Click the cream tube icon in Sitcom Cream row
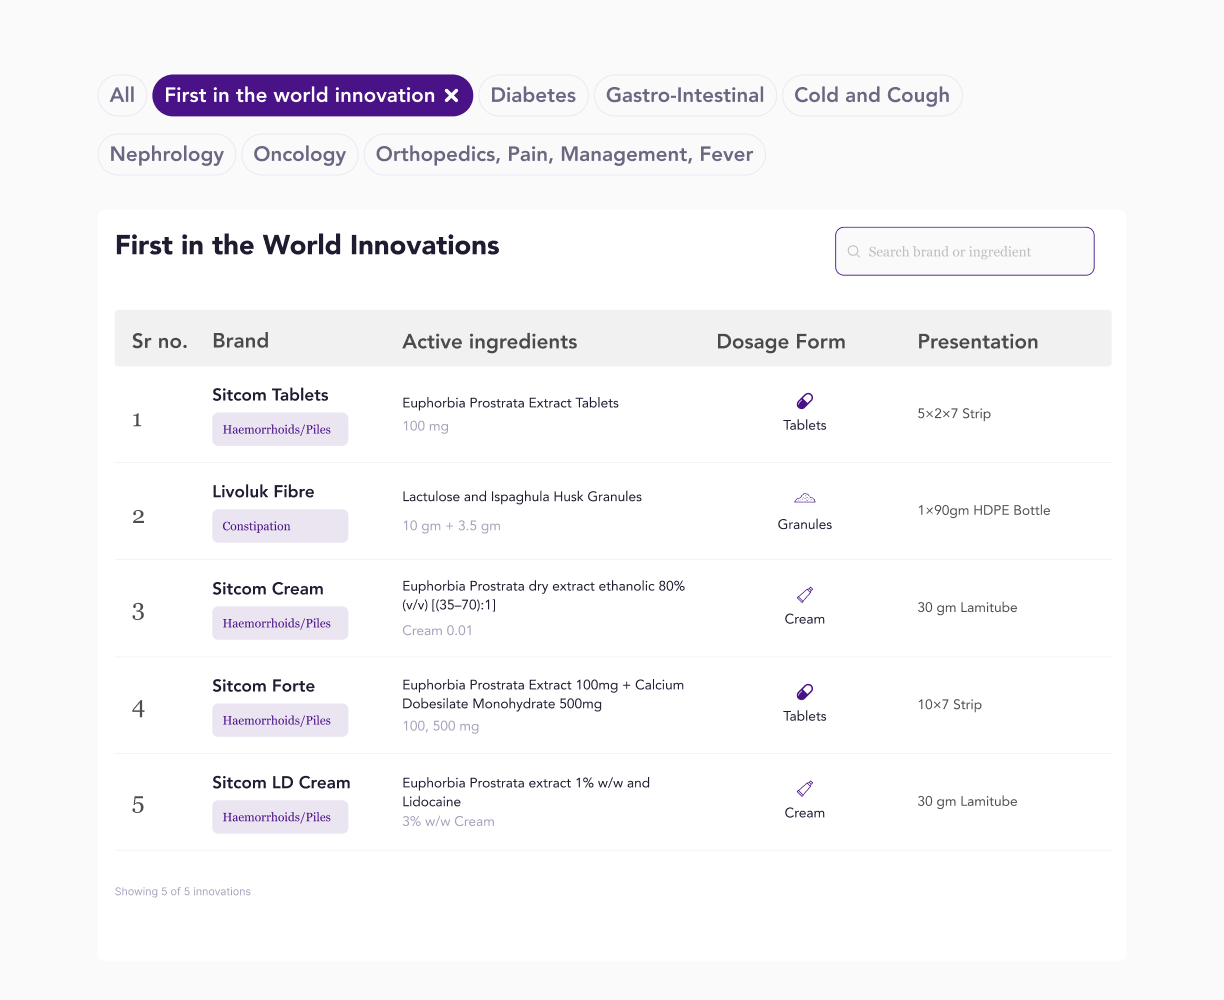The image size is (1224, 1000). (804, 595)
